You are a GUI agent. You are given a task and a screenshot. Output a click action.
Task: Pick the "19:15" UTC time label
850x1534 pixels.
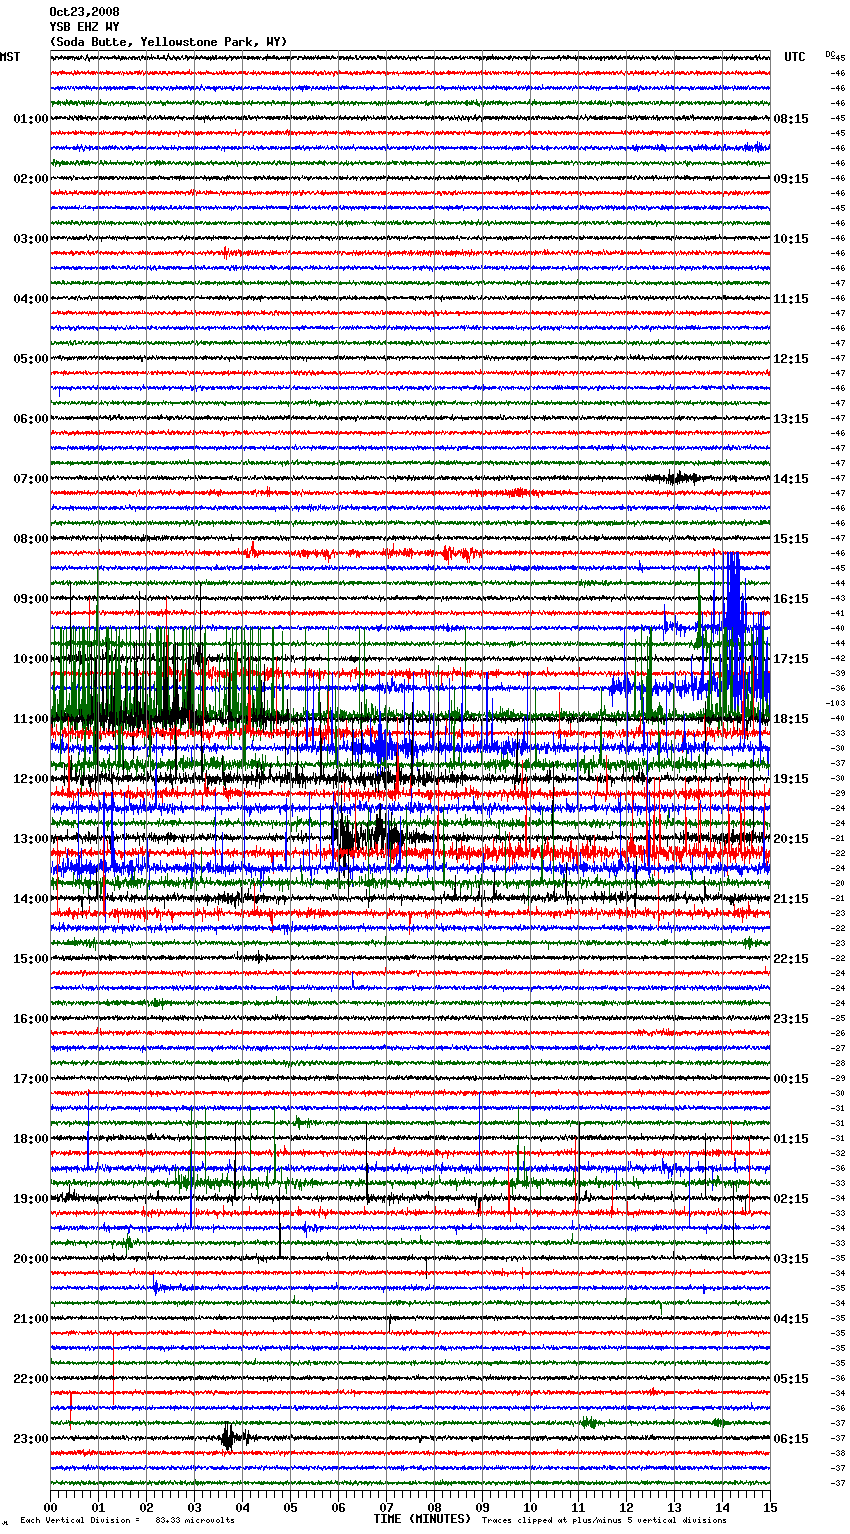[x=791, y=779]
